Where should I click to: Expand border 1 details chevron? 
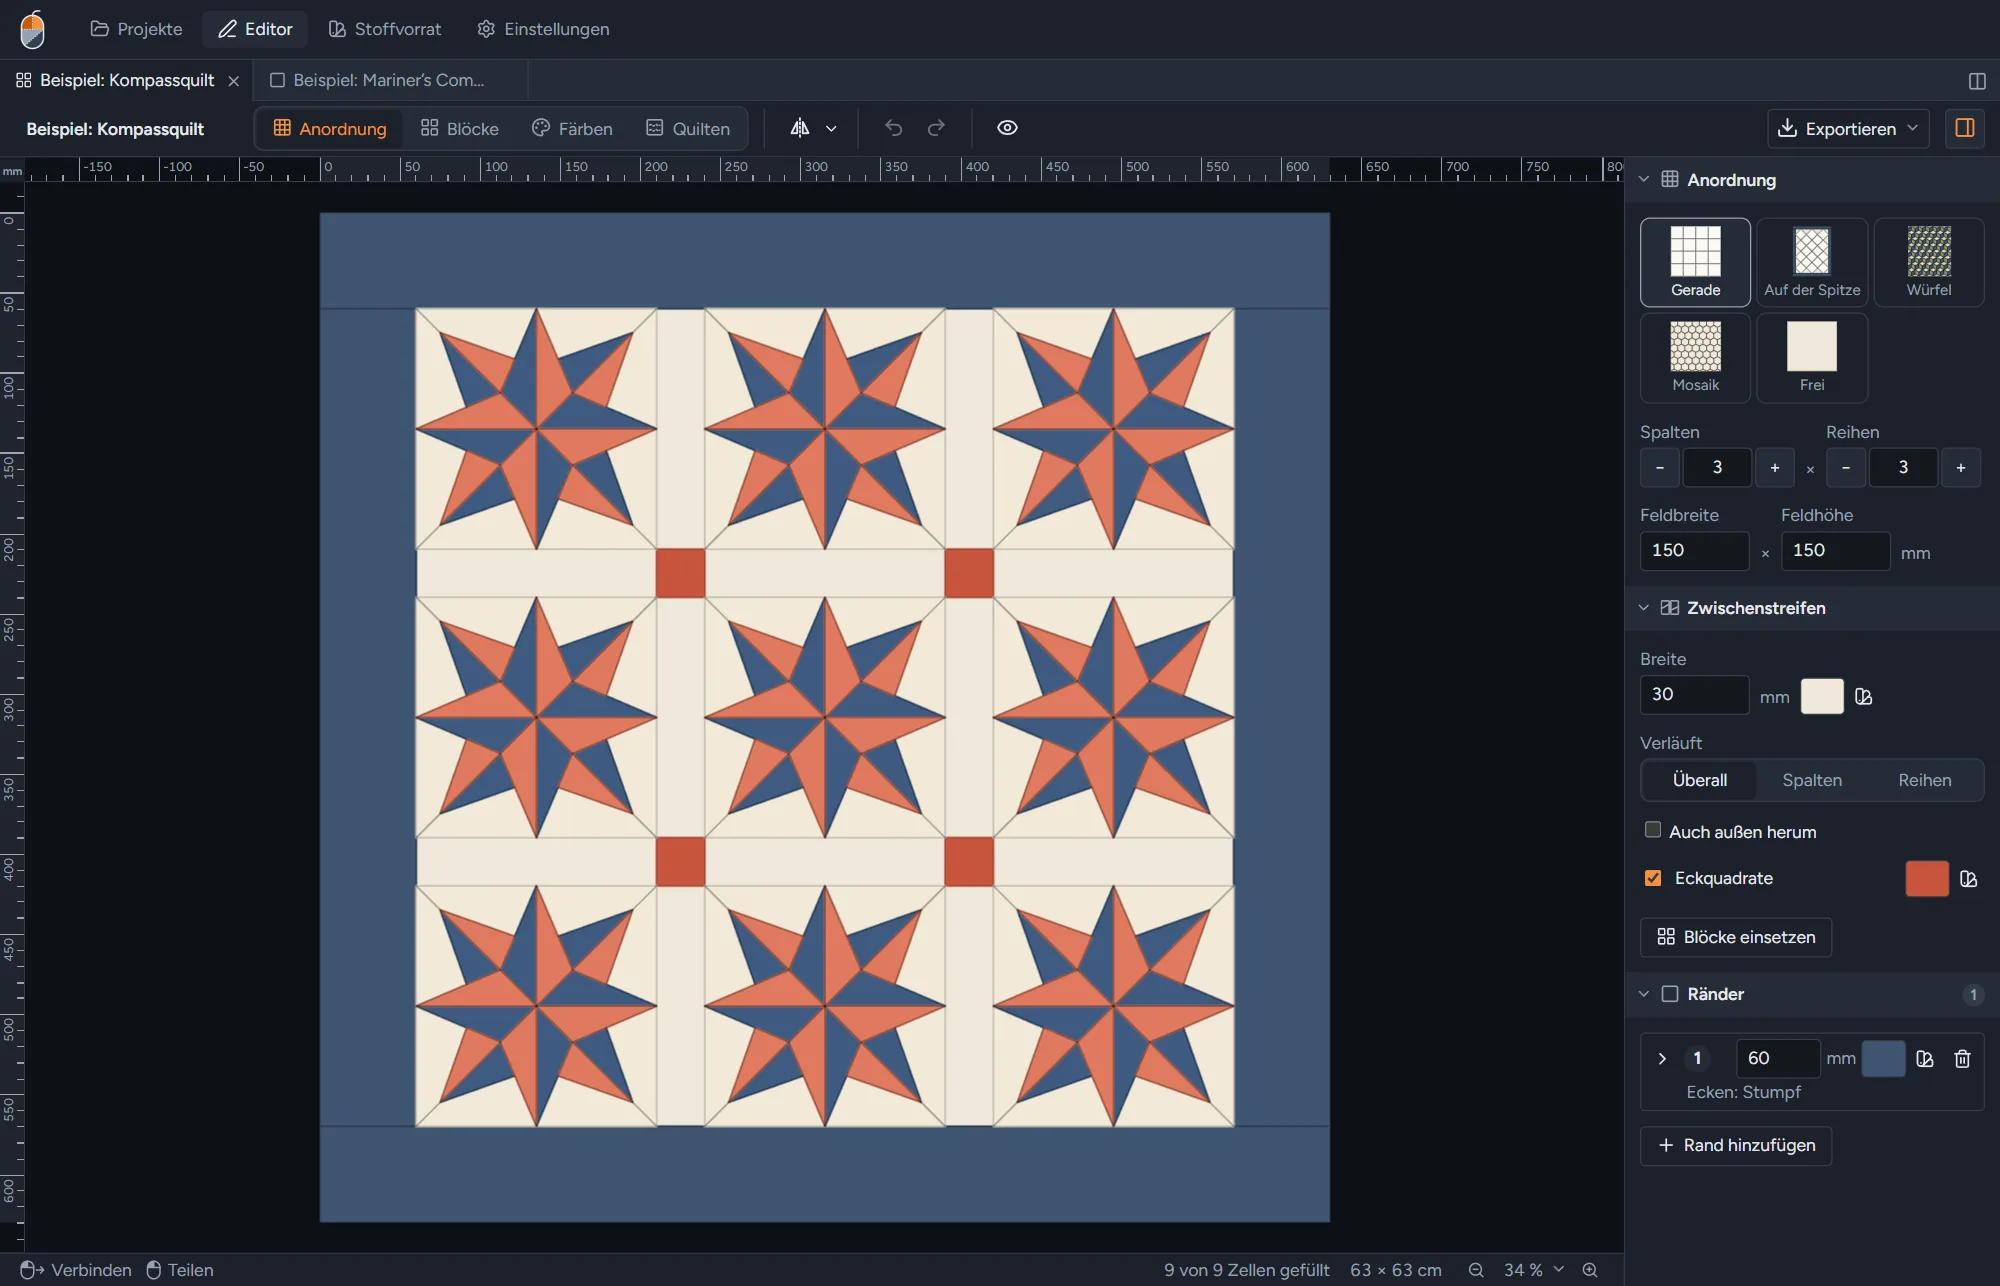click(x=1662, y=1059)
